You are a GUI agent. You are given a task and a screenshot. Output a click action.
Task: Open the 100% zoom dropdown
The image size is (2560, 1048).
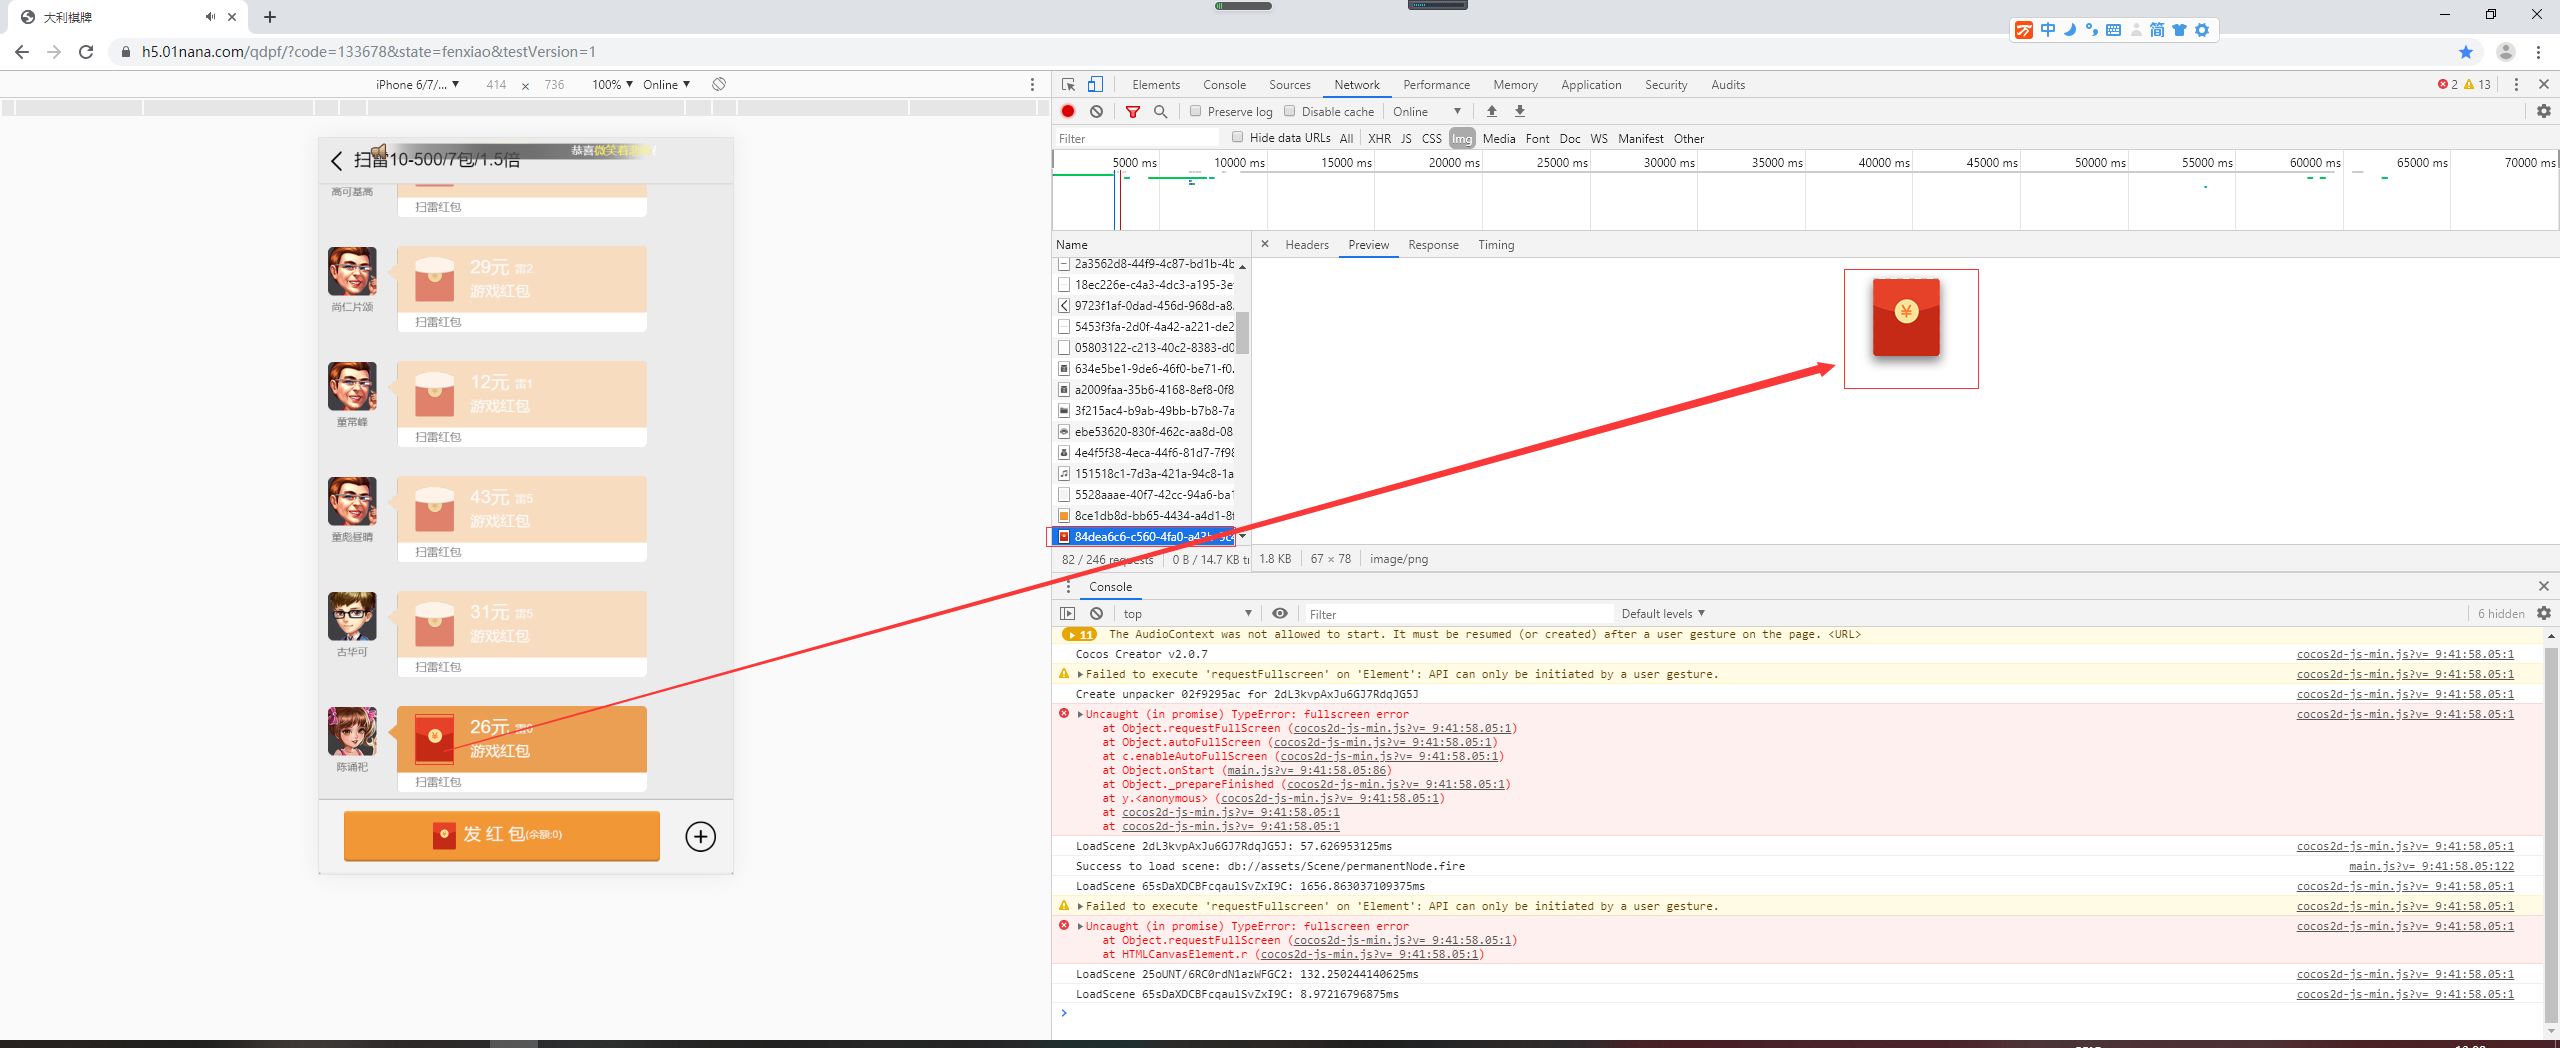(612, 85)
